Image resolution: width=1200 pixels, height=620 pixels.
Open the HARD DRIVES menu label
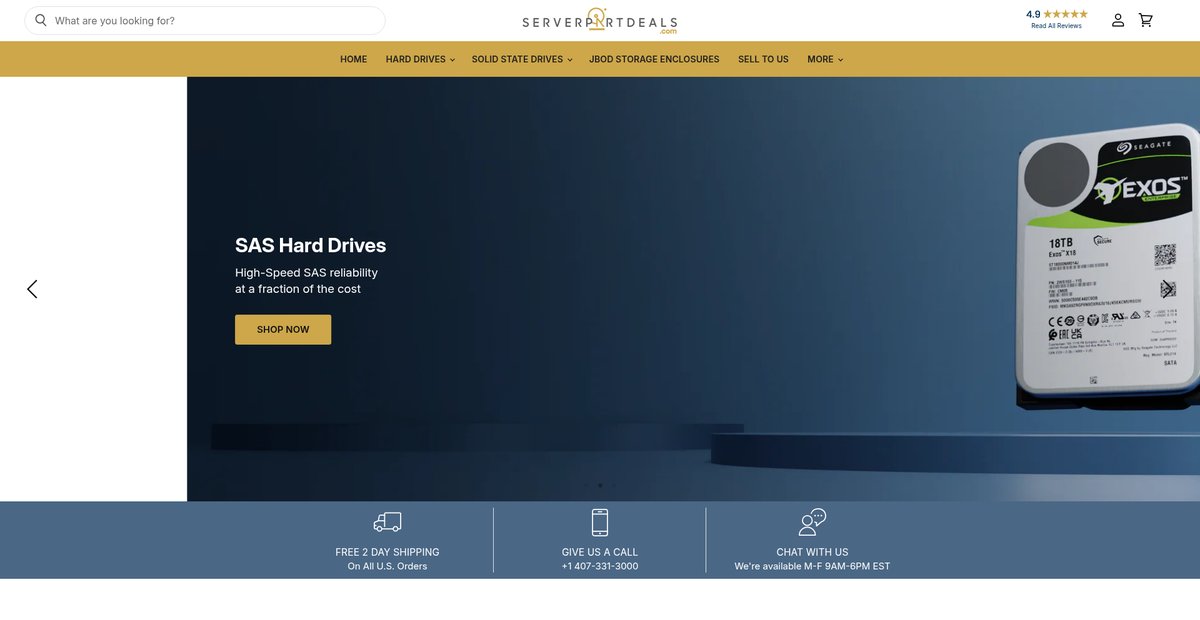416,59
